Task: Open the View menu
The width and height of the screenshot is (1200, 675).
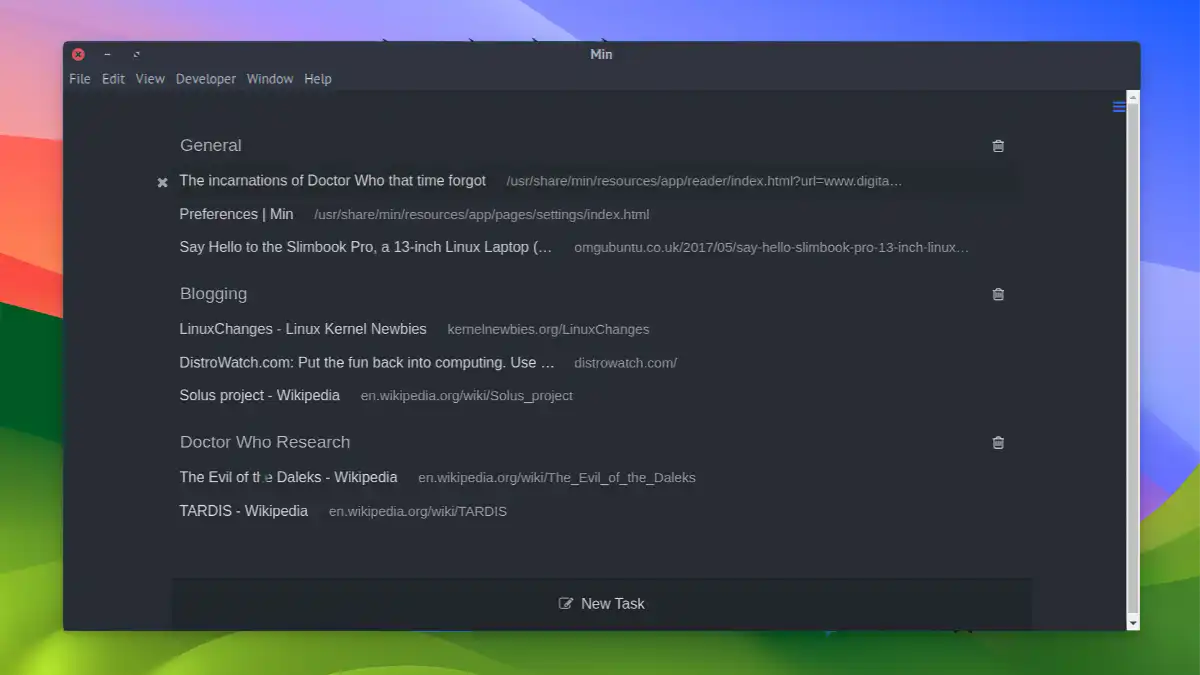Action: pos(149,78)
